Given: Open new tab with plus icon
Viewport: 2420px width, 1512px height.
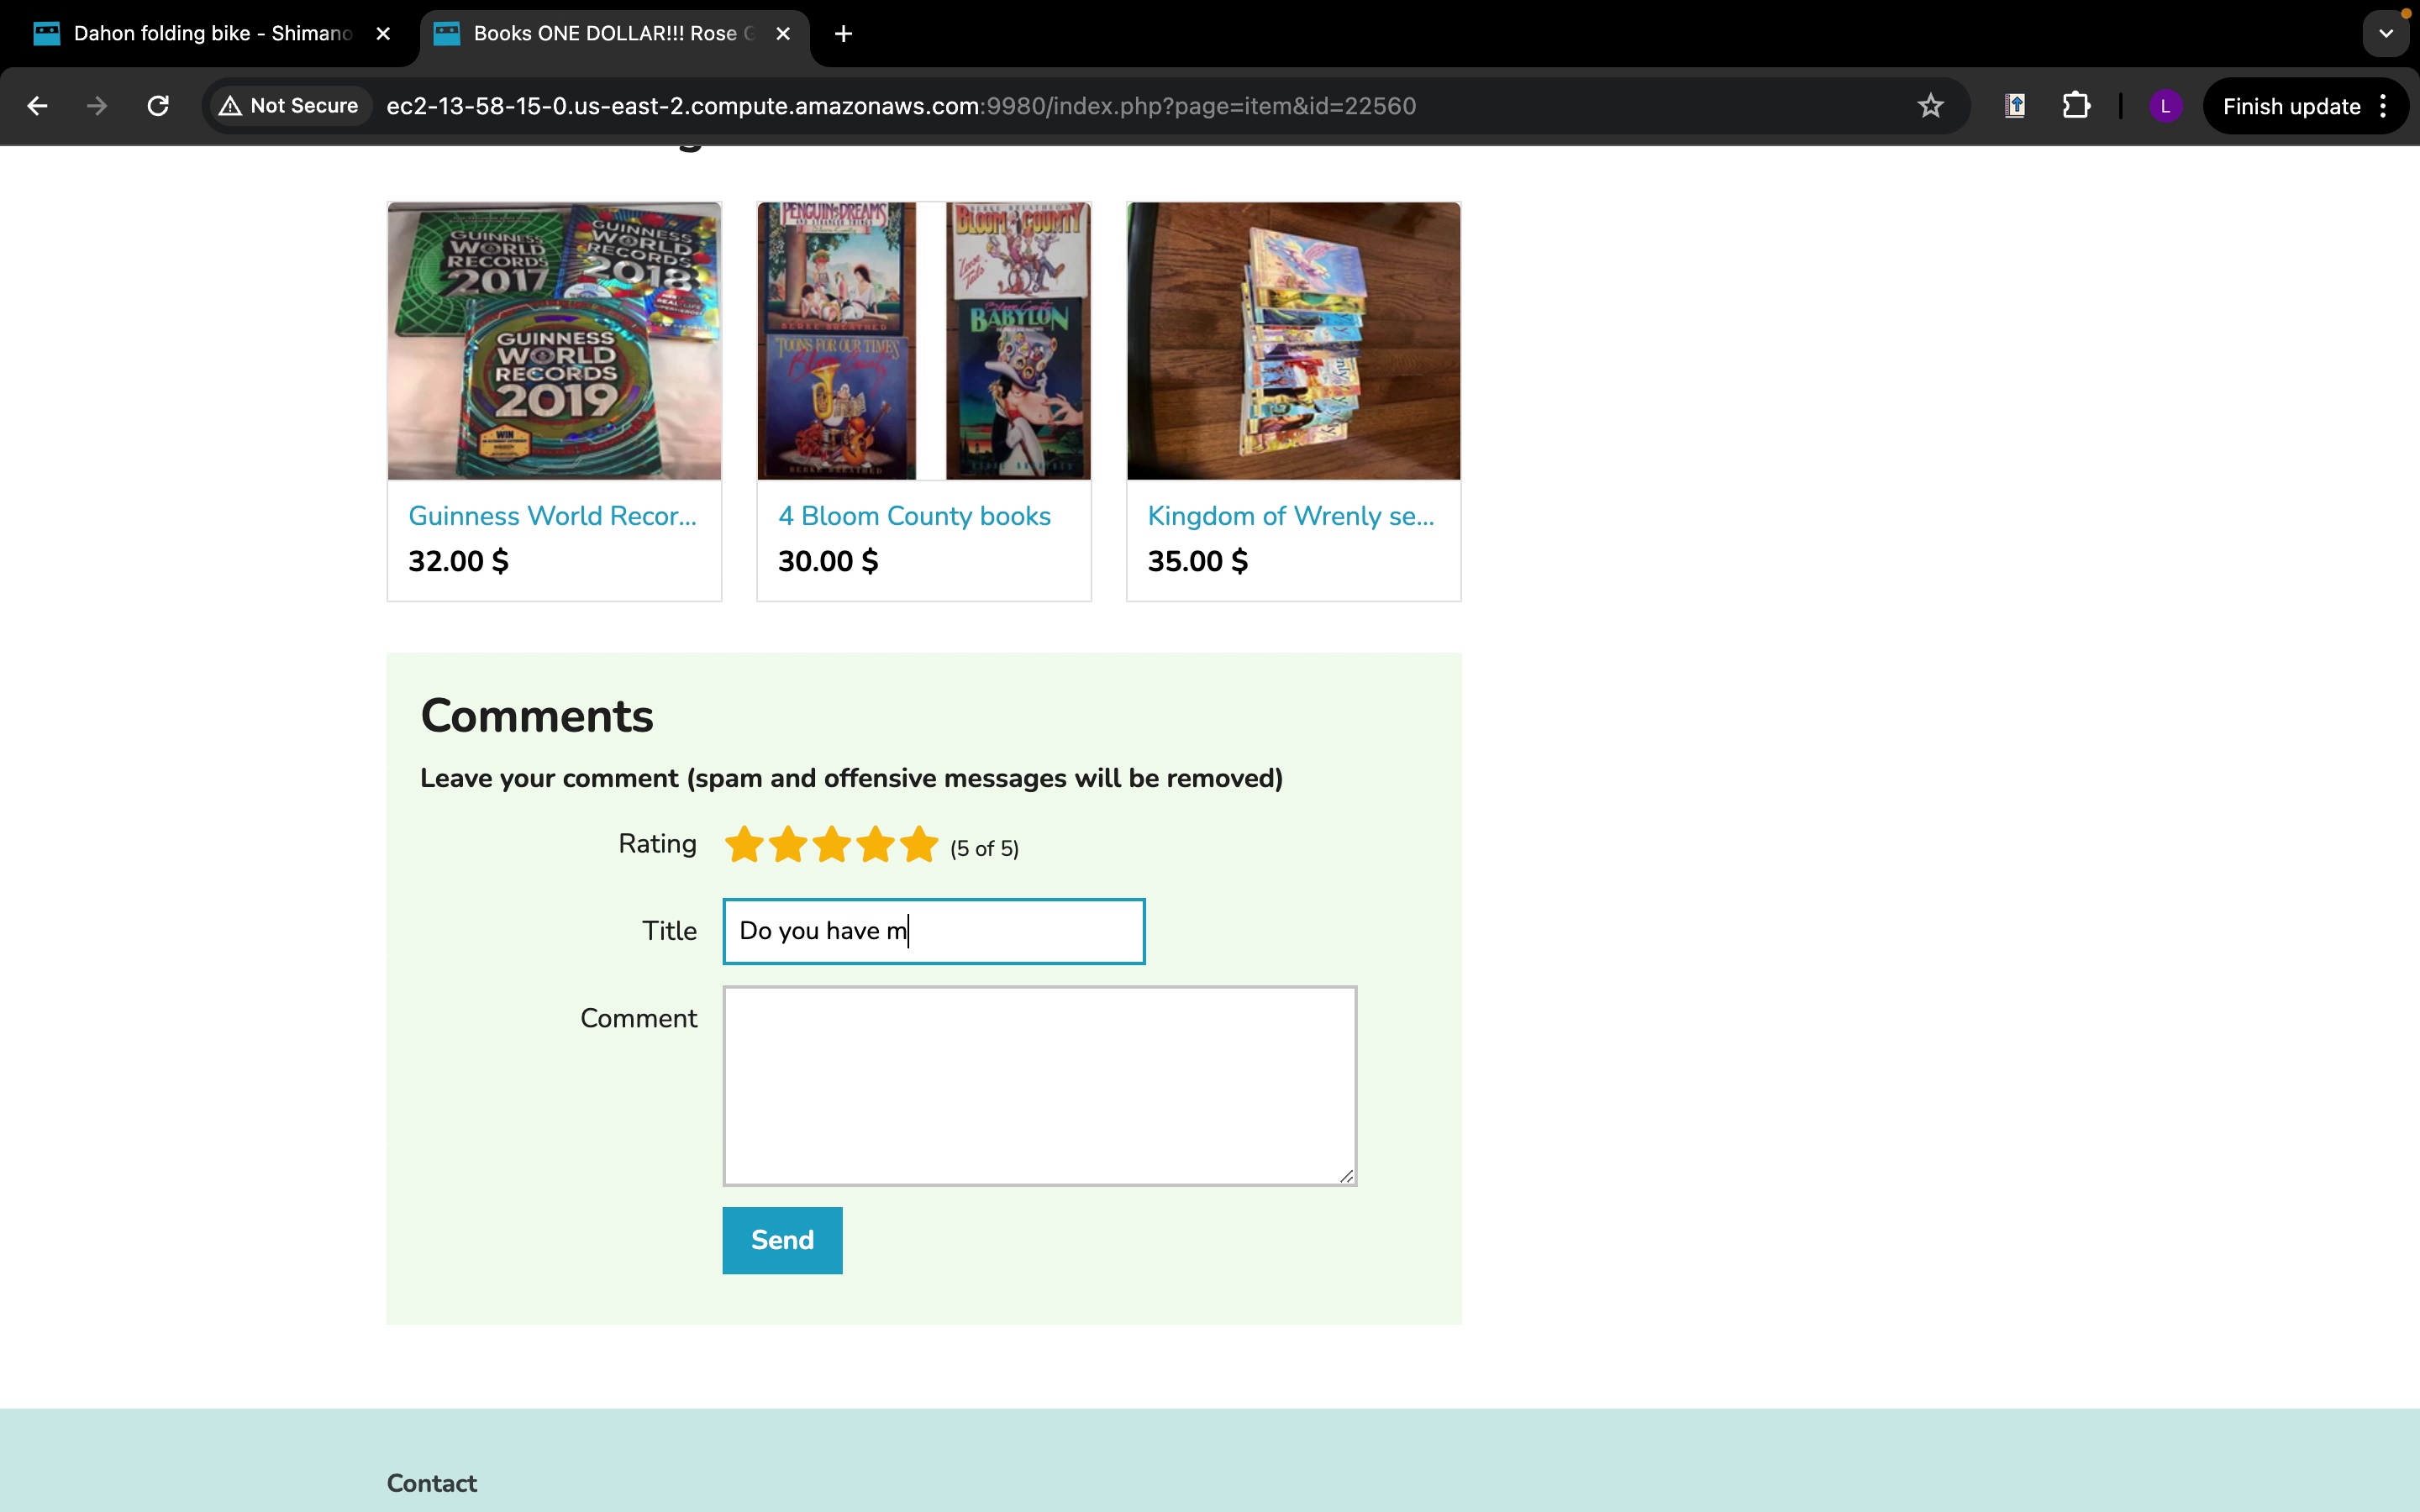Looking at the screenshot, I should 843,34.
